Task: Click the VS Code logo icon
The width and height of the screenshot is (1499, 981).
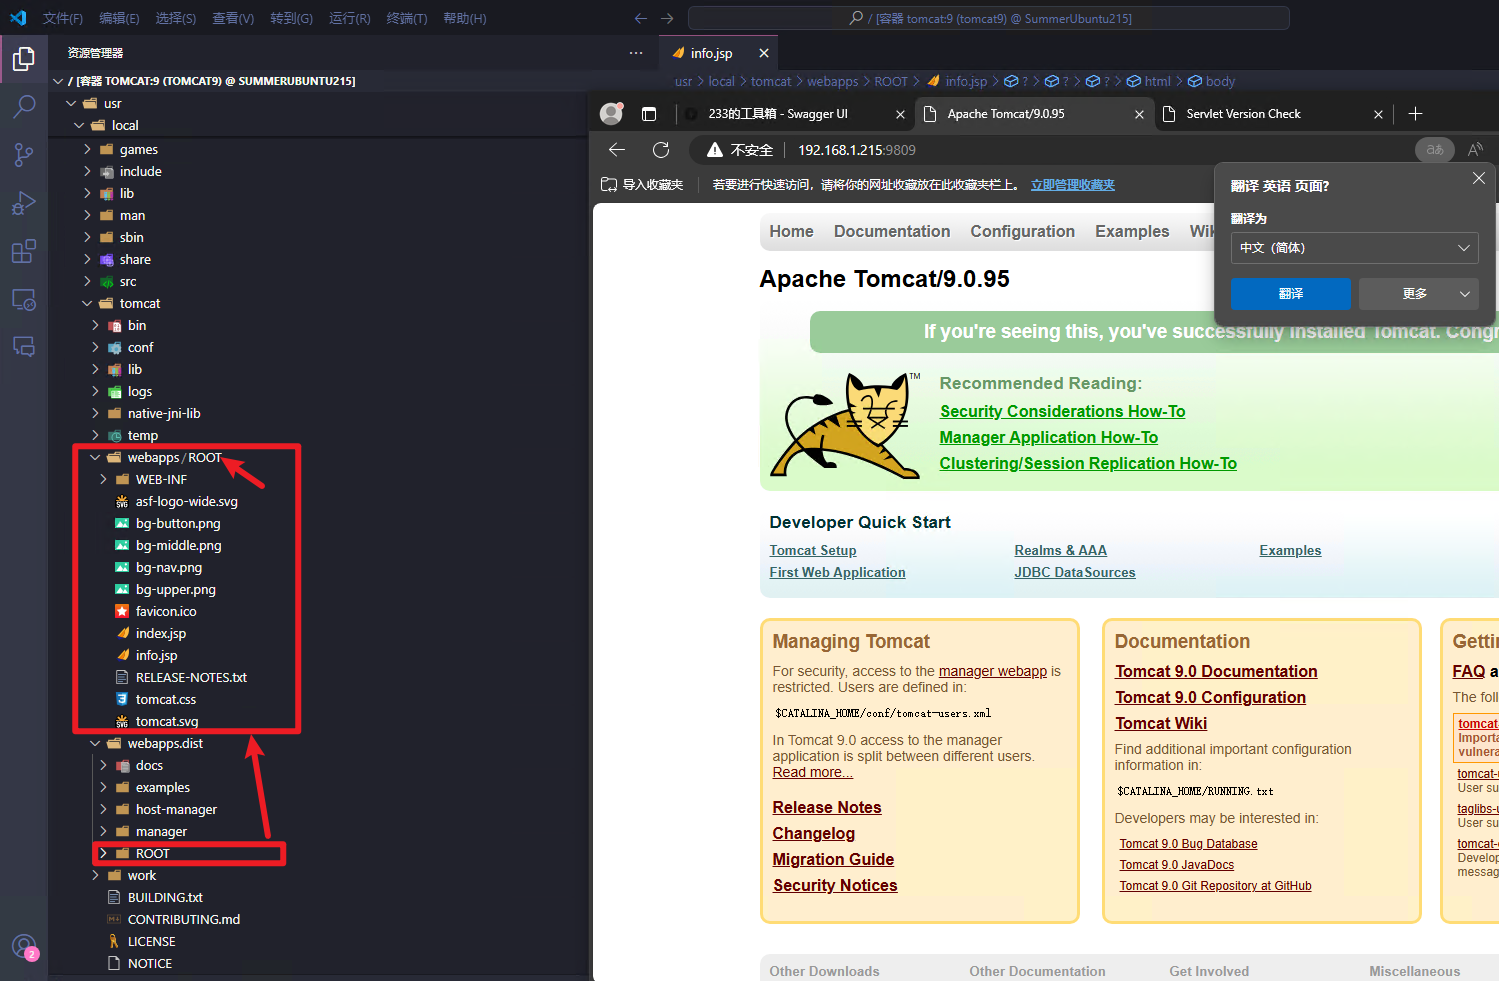Action: [x=18, y=18]
